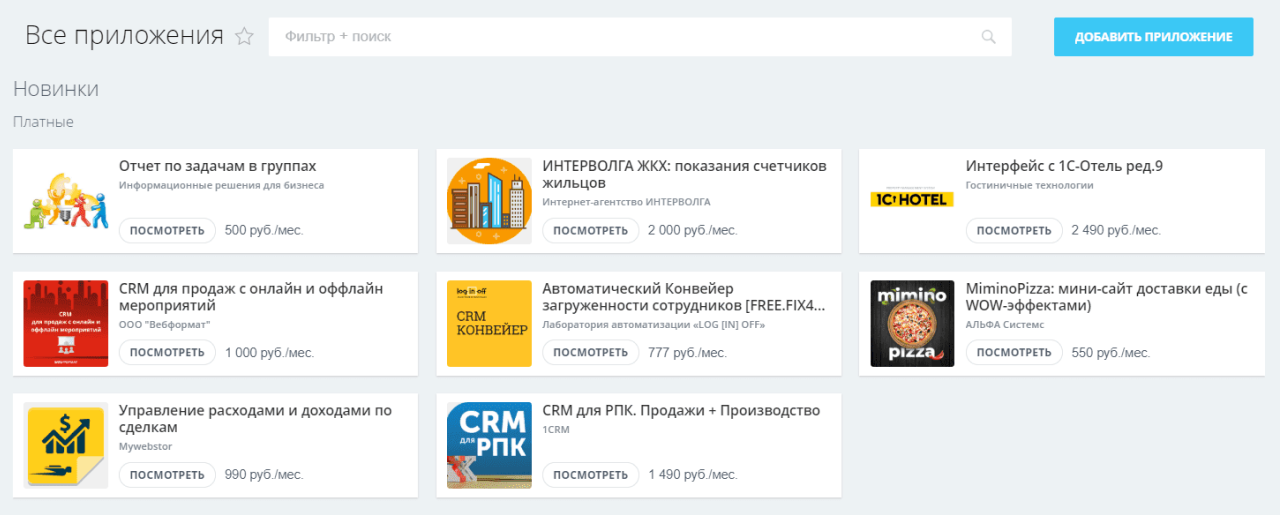The height and width of the screenshot is (515, 1280).
Task: Click Посмотреть for the 2 000 руб. app
Action: (590, 230)
